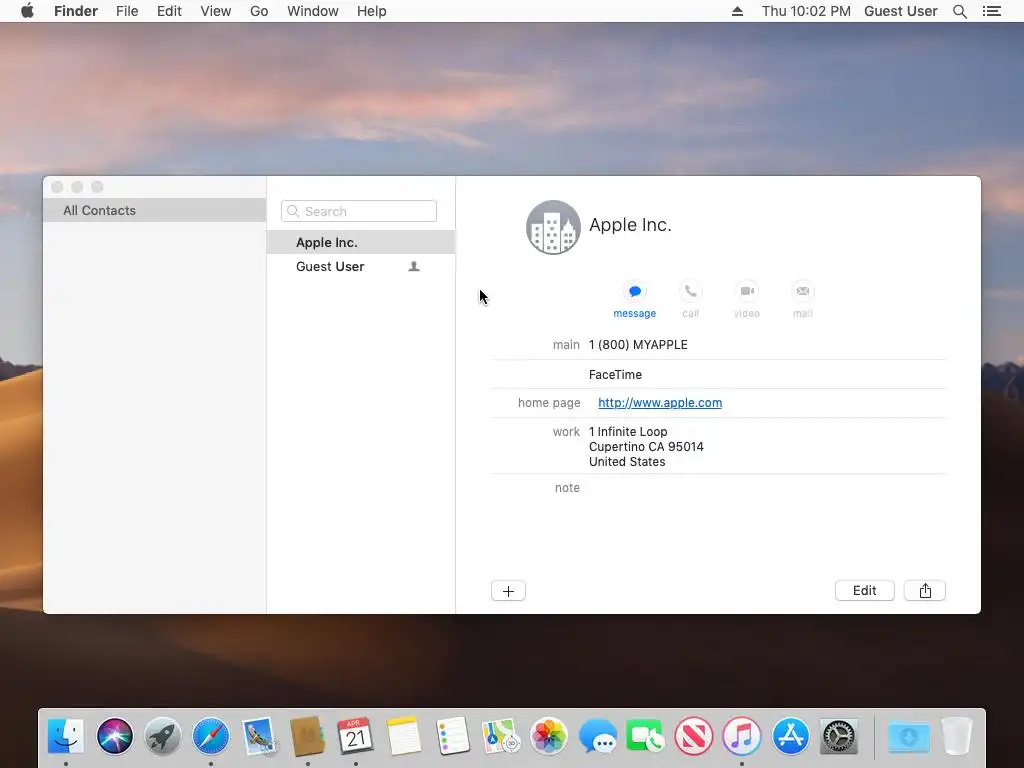Open iTunes music icon in Dock
This screenshot has width=1024, height=768.
pos(742,736)
